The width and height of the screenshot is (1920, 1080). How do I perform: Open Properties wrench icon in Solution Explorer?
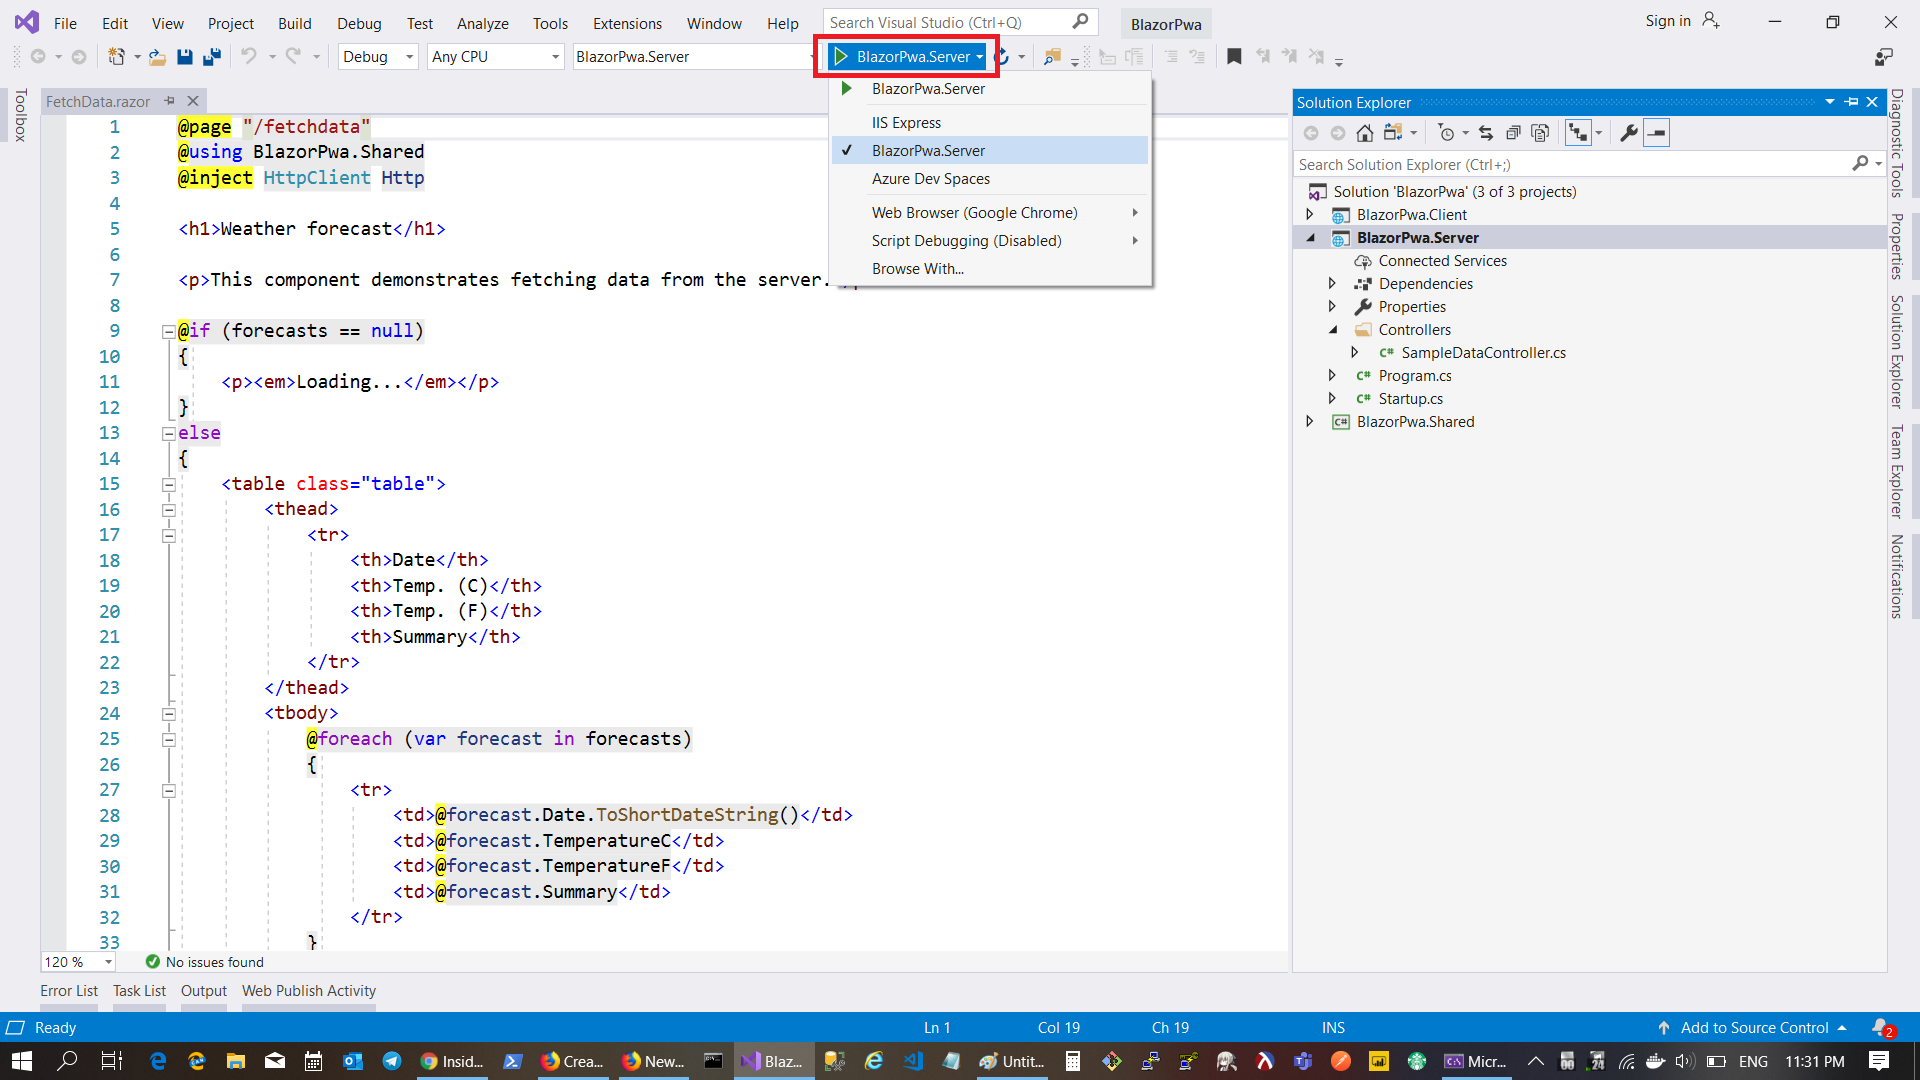pos(1629,133)
